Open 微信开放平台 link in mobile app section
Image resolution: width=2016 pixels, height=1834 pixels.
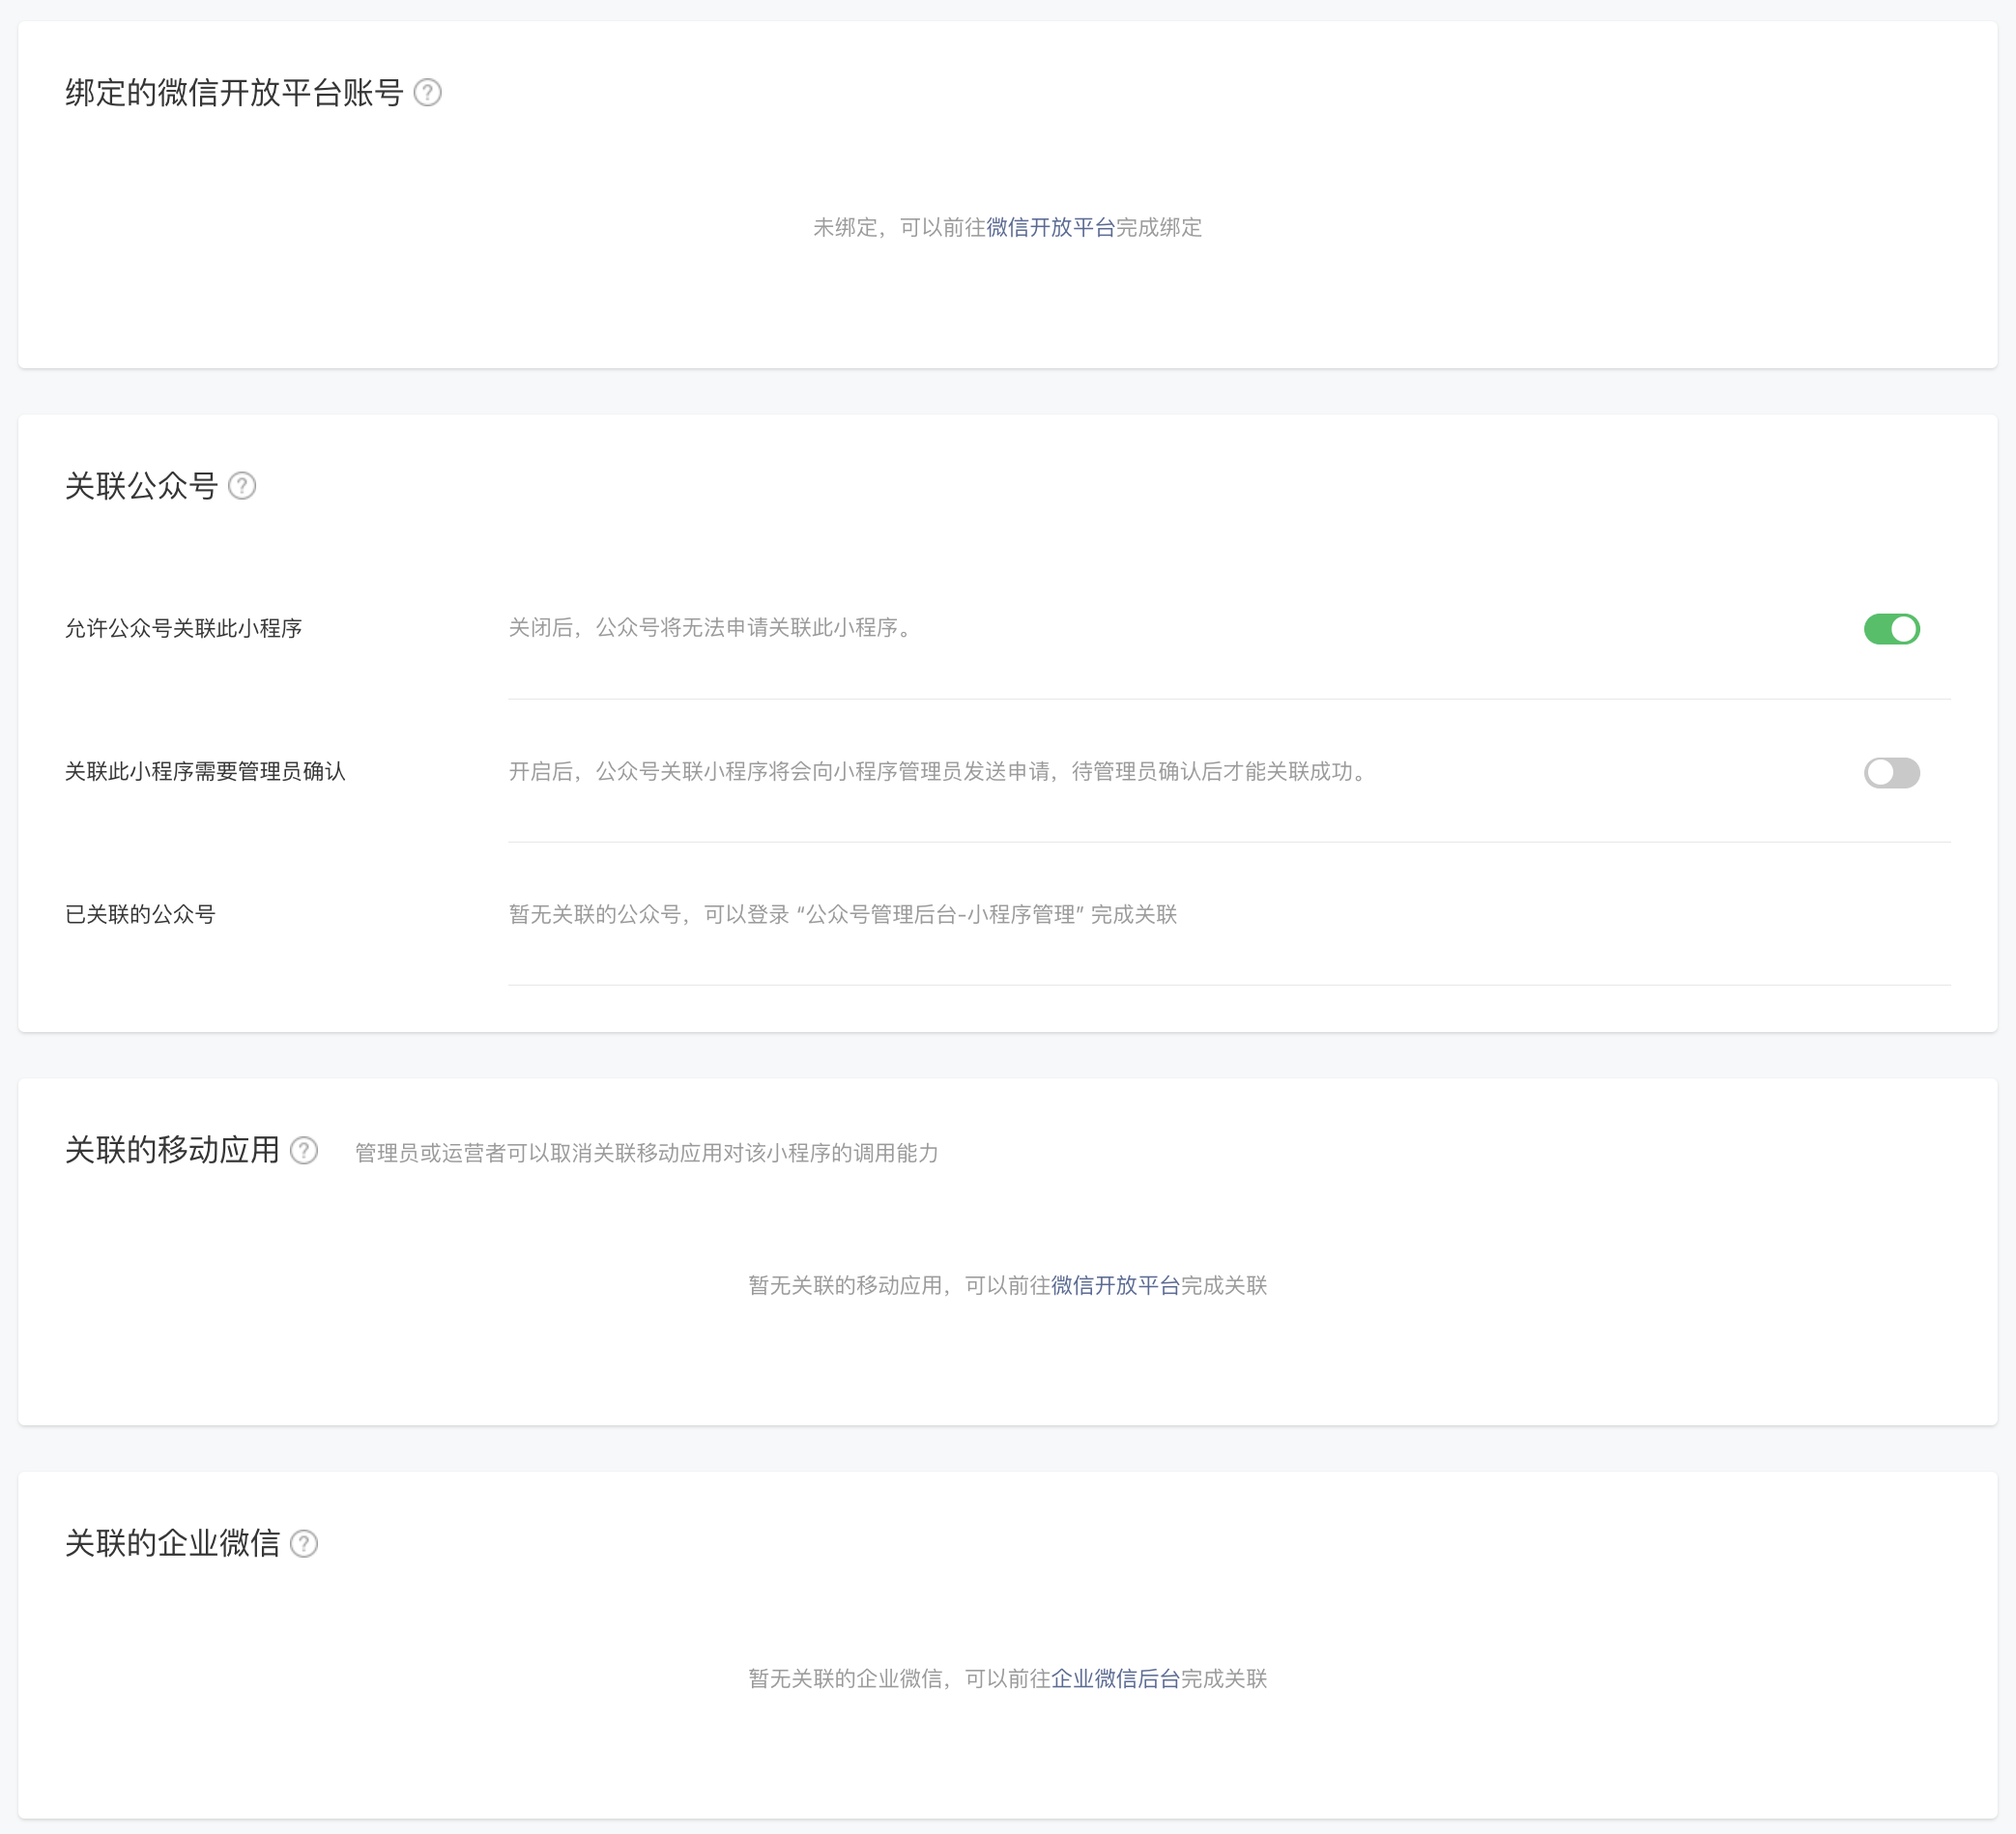(1115, 1286)
